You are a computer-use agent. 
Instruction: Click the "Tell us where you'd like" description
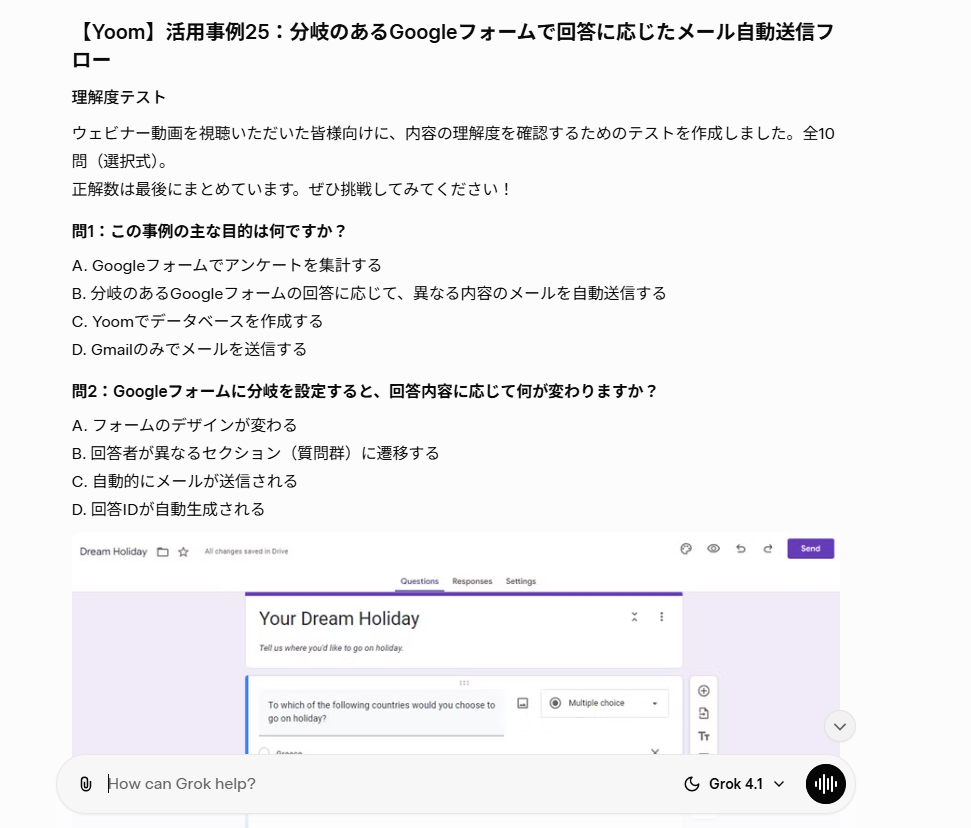pos(331,648)
